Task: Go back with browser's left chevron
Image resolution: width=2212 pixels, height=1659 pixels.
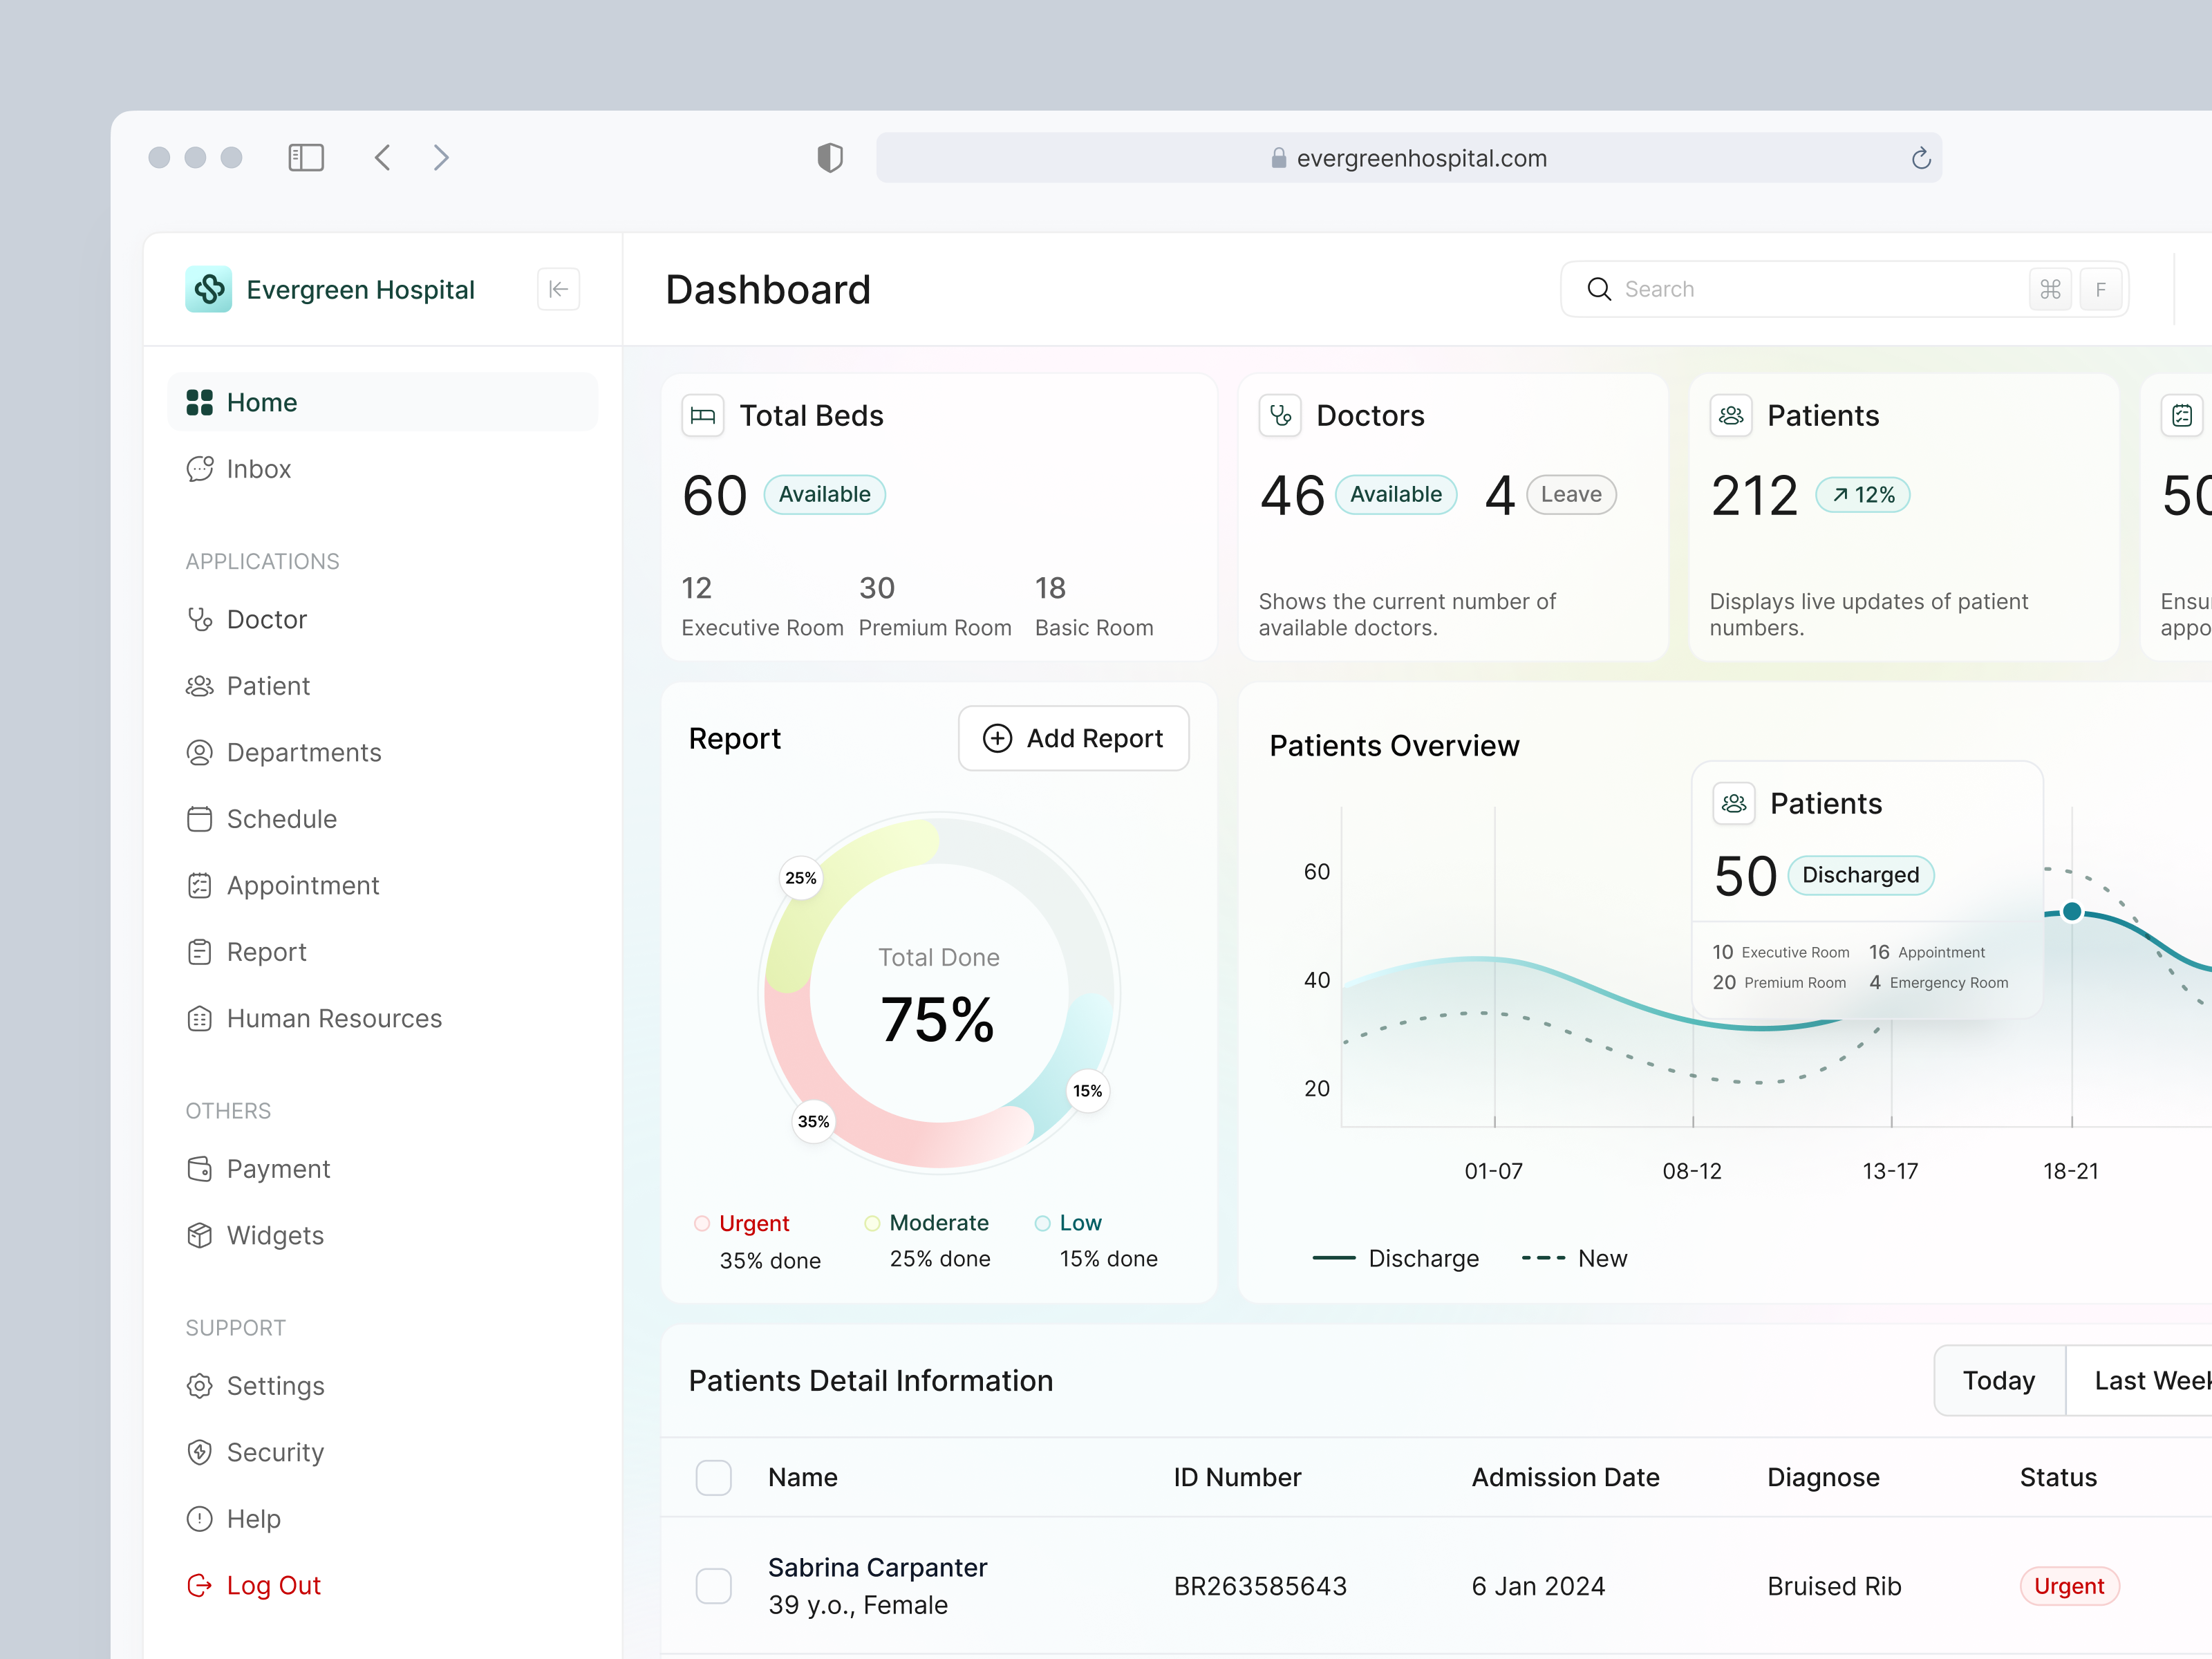Action: 383,158
